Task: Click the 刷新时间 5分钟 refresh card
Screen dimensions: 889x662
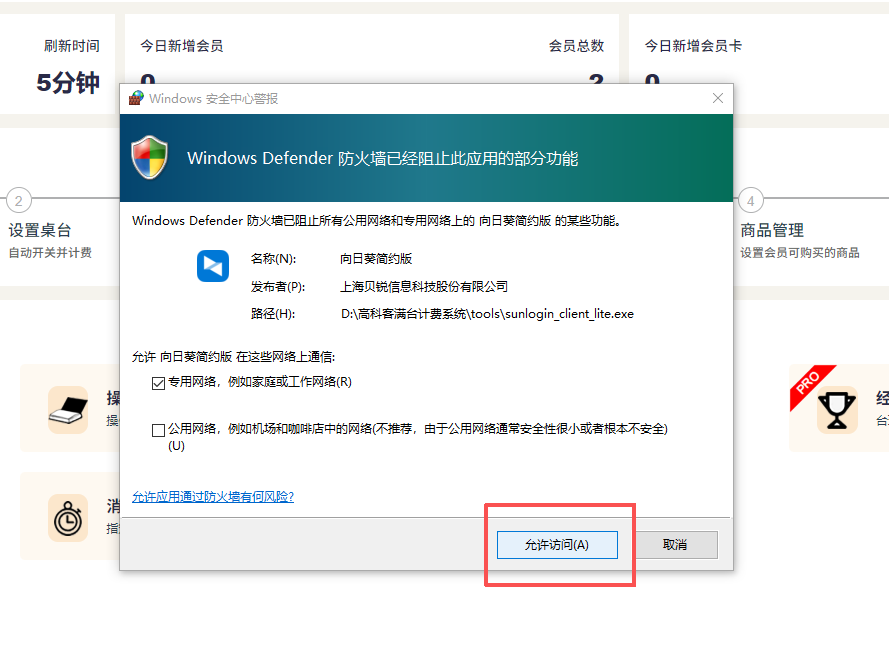Action: click(58, 65)
